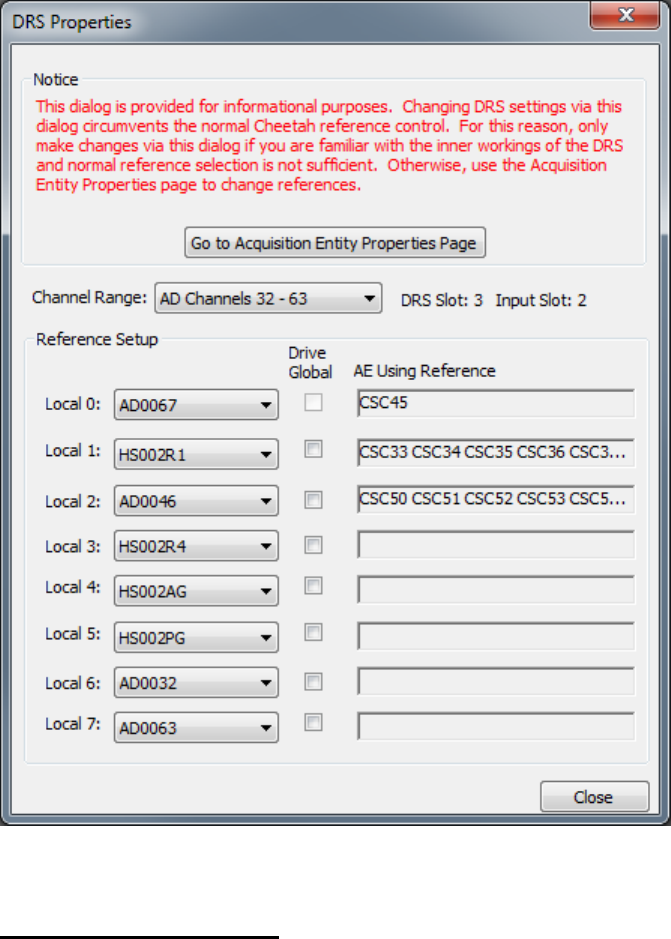Screen dimensions: 671x939
Task: Open Local 0 reference dropdown AD0067
Action: 196,405
